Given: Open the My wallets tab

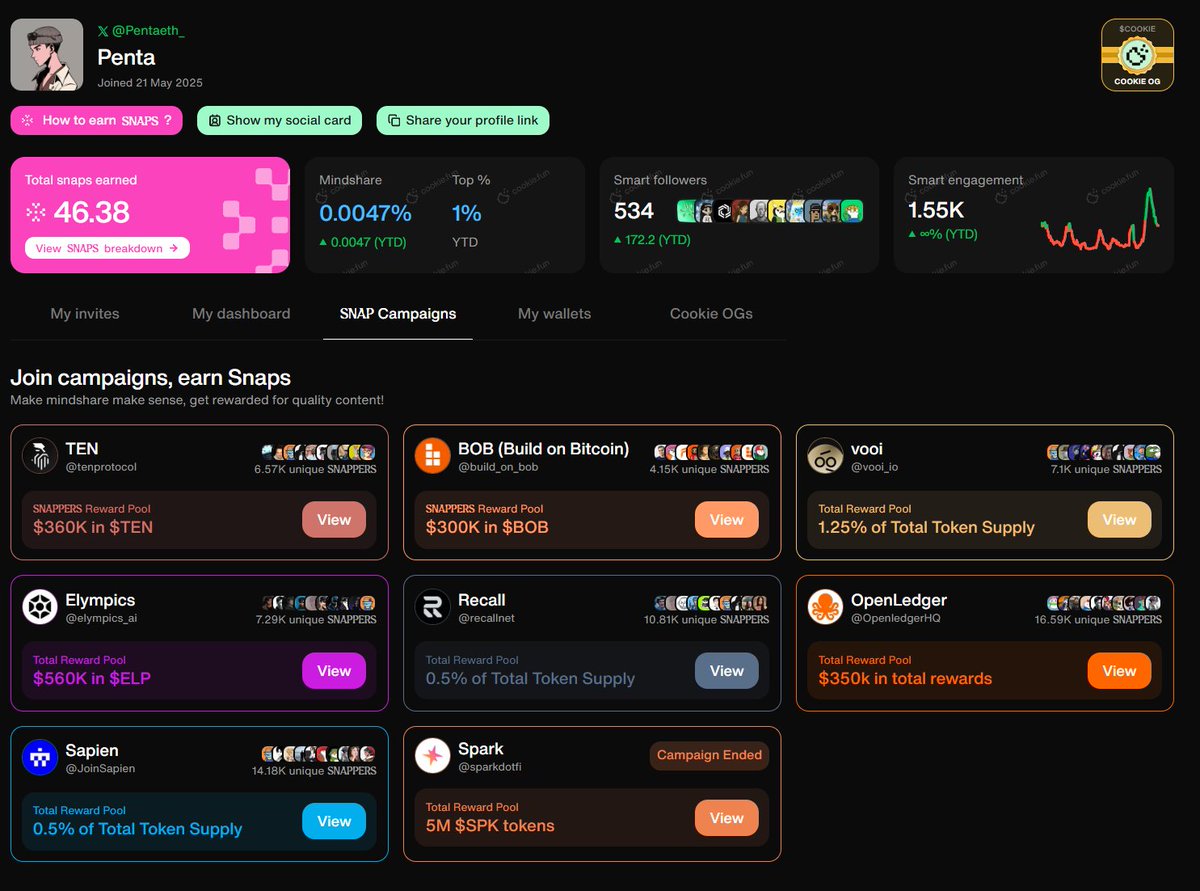Looking at the screenshot, I should [x=554, y=314].
